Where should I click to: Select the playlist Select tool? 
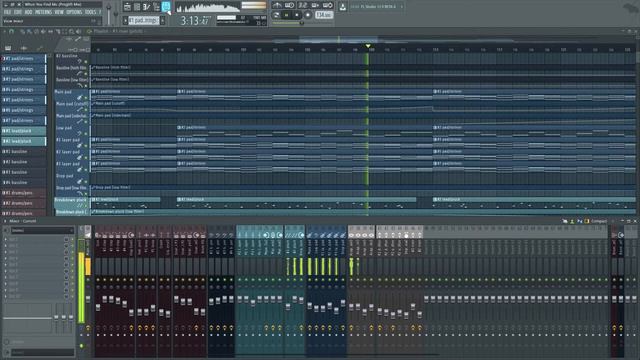tap(64, 31)
